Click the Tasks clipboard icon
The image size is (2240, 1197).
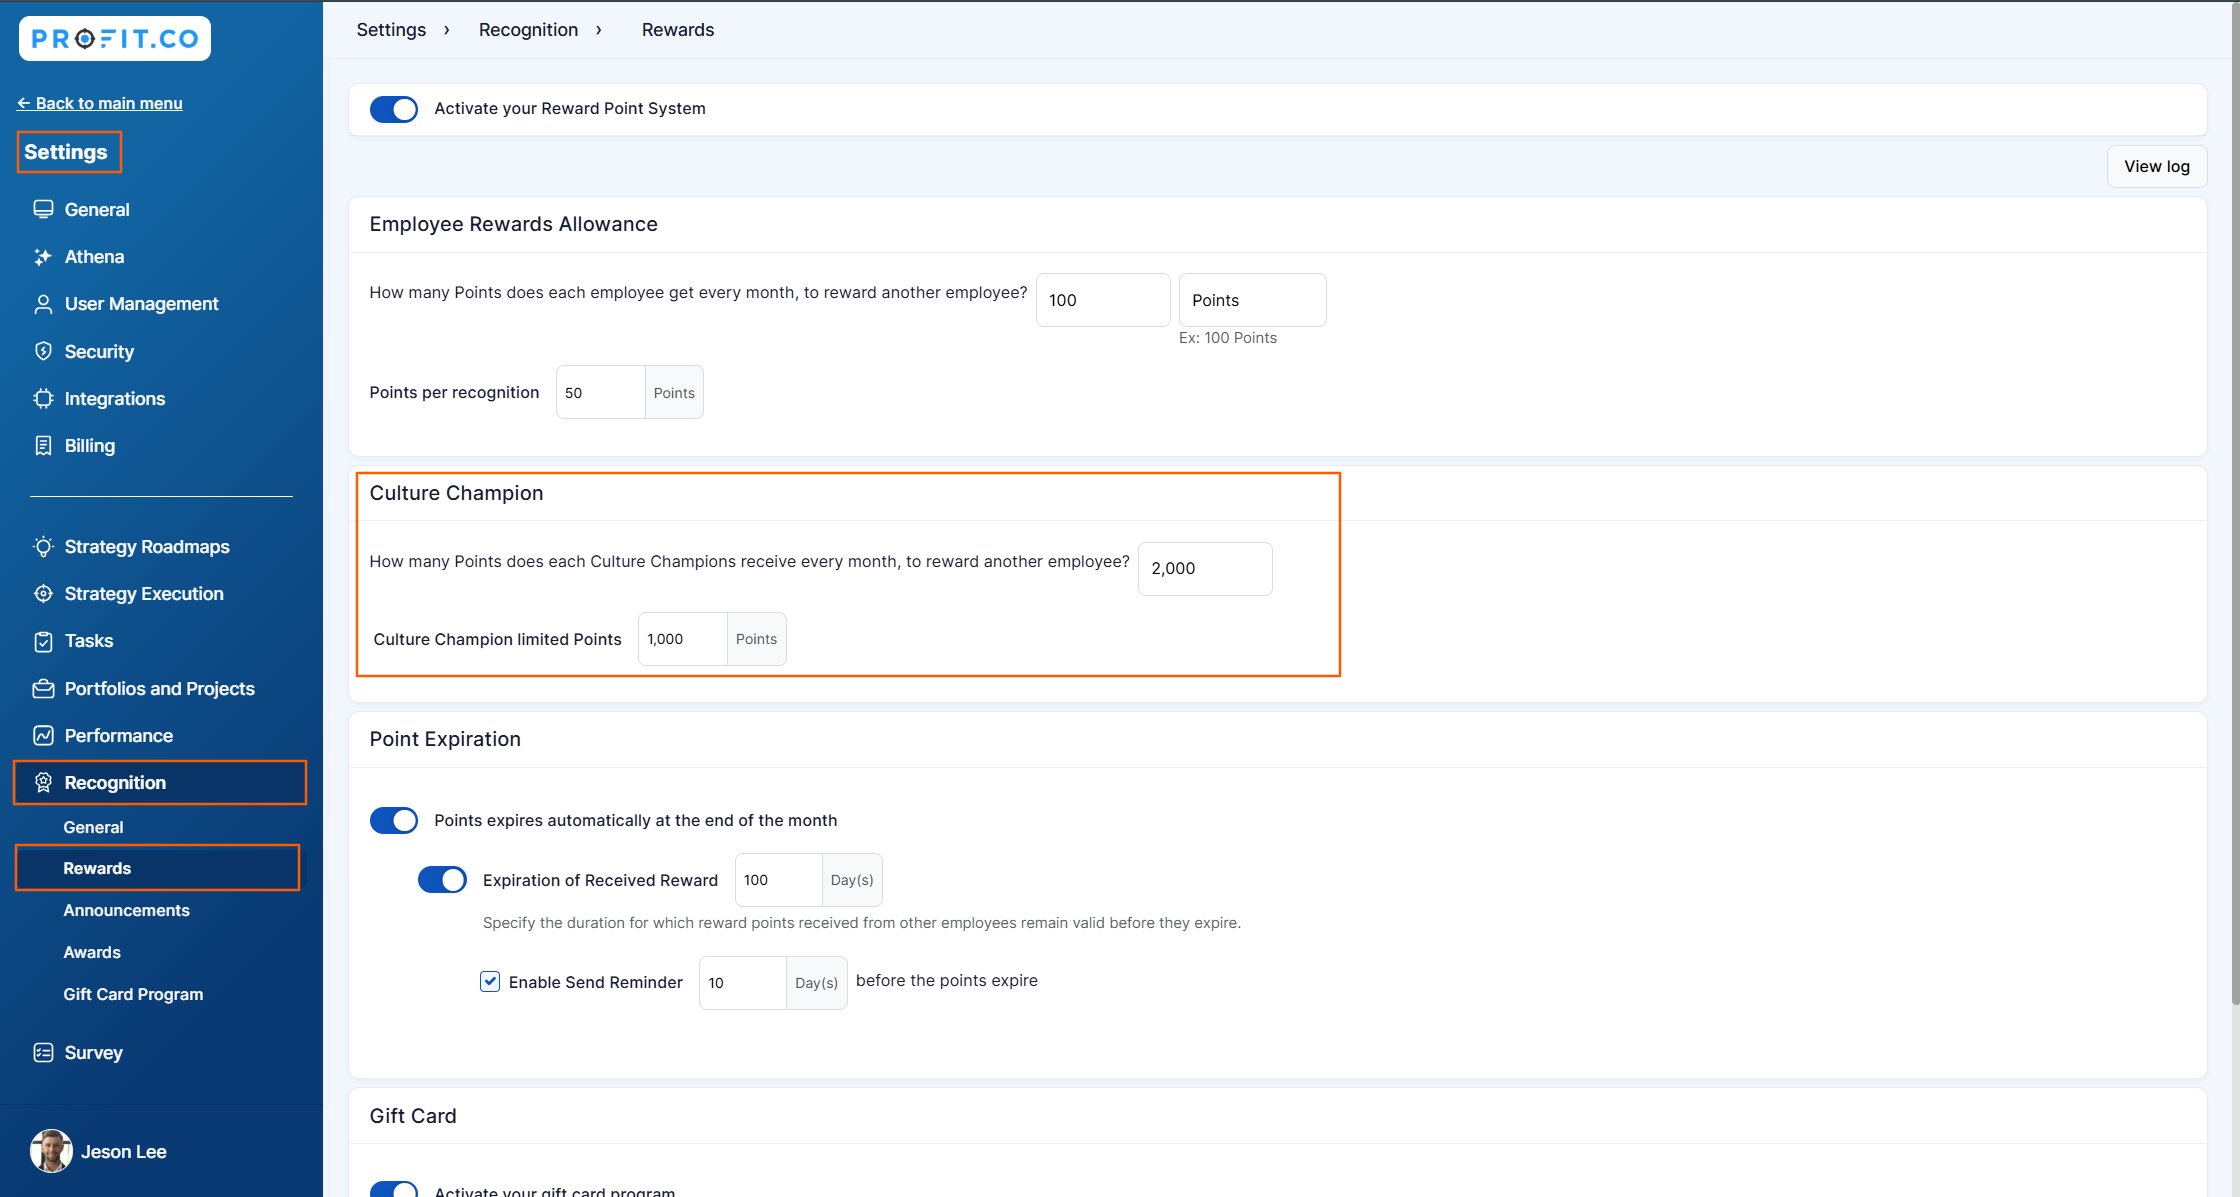coord(43,641)
